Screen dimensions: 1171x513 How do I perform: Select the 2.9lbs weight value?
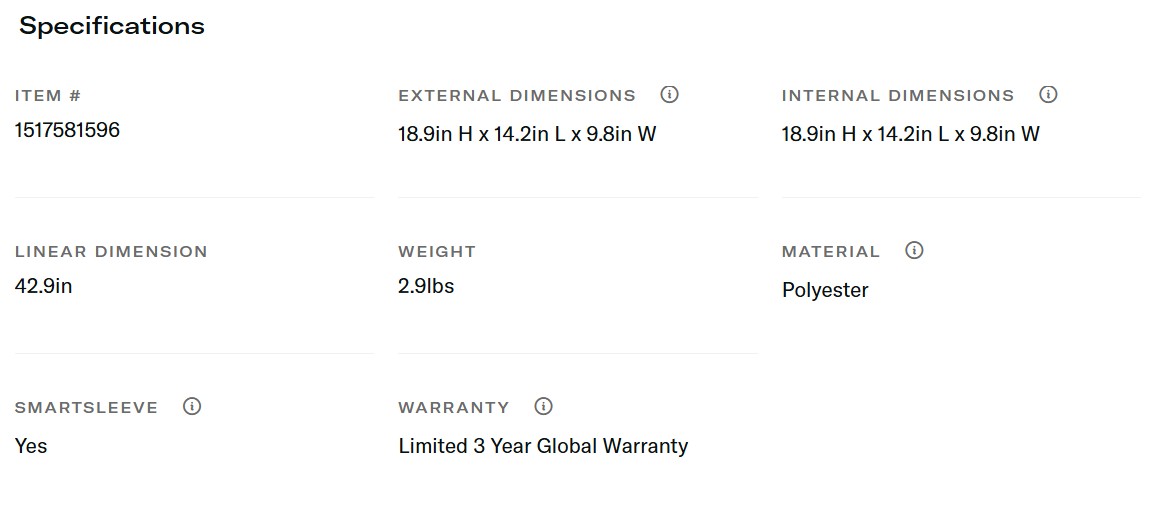(x=426, y=286)
